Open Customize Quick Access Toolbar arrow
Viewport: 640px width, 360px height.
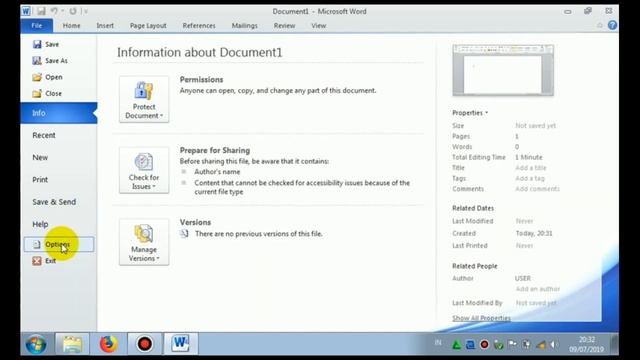(85, 11)
